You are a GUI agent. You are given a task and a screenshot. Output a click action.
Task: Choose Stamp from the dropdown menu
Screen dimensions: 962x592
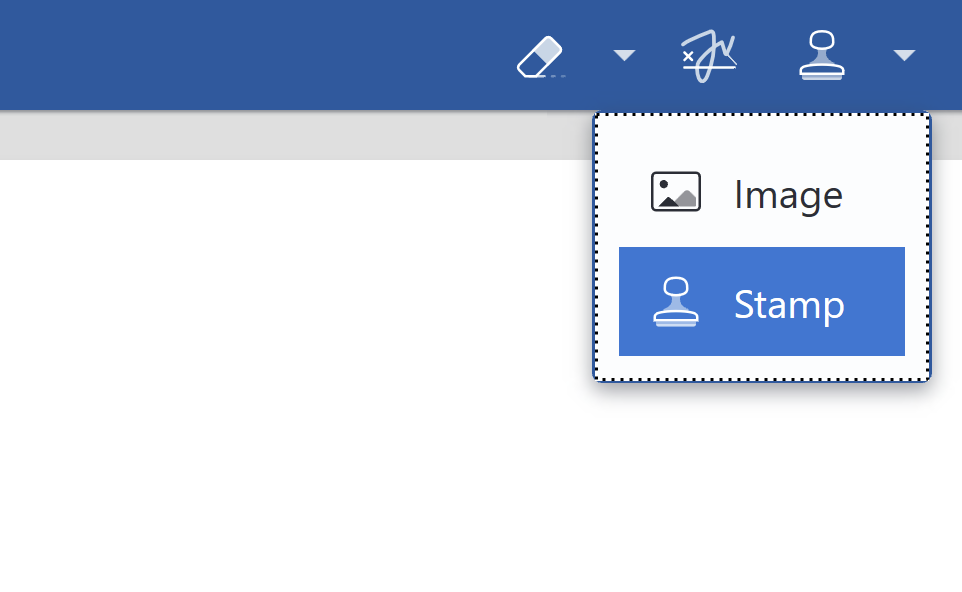(x=761, y=302)
